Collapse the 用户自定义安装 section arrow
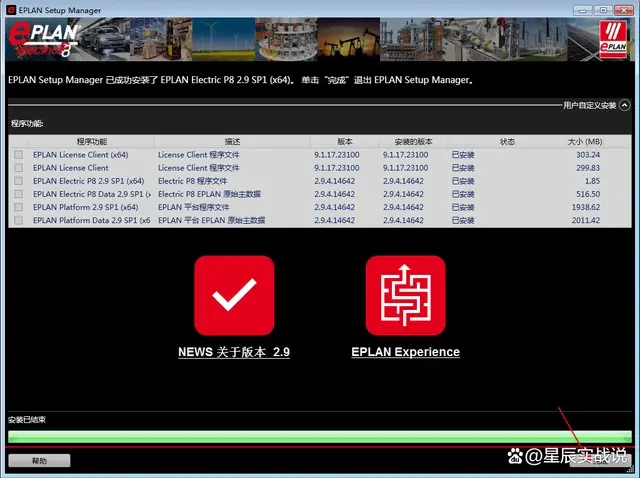Image resolution: width=640 pixels, height=478 pixels. 624,105
